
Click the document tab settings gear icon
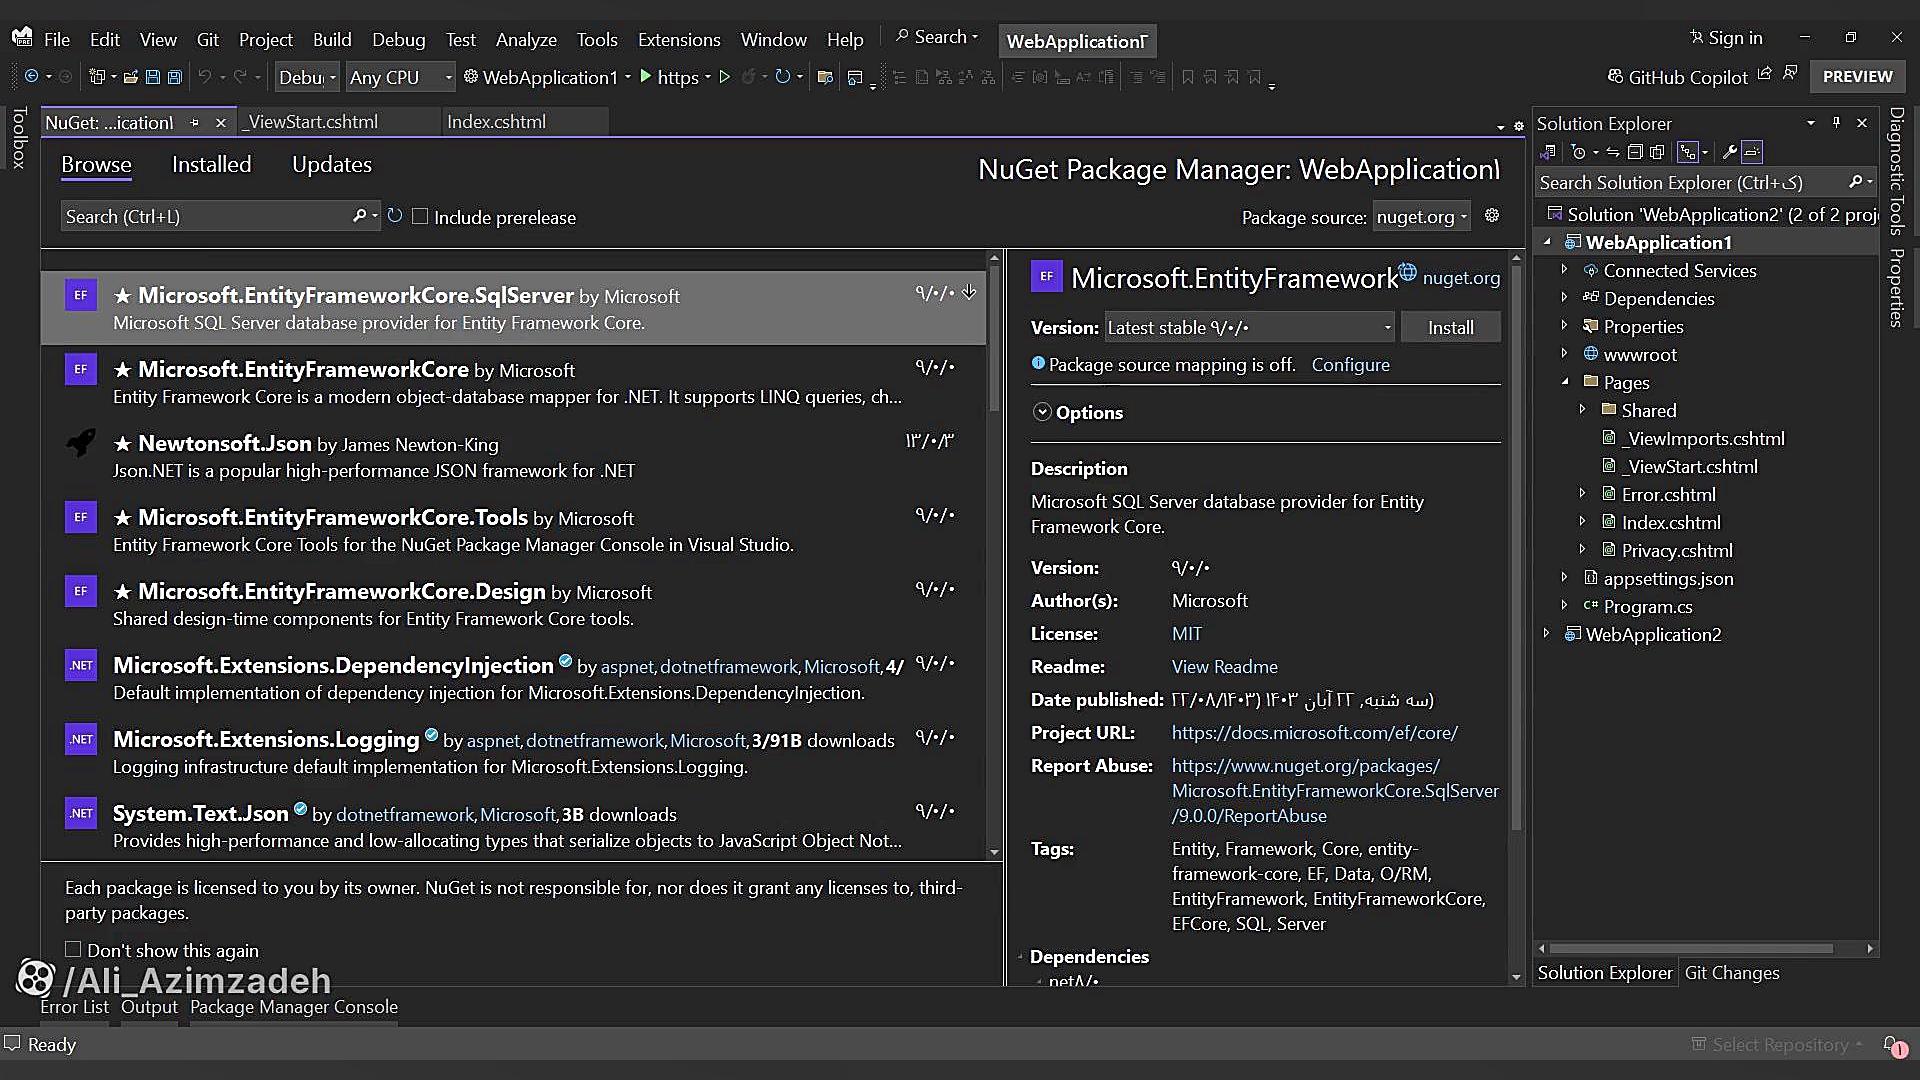tap(1519, 126)
